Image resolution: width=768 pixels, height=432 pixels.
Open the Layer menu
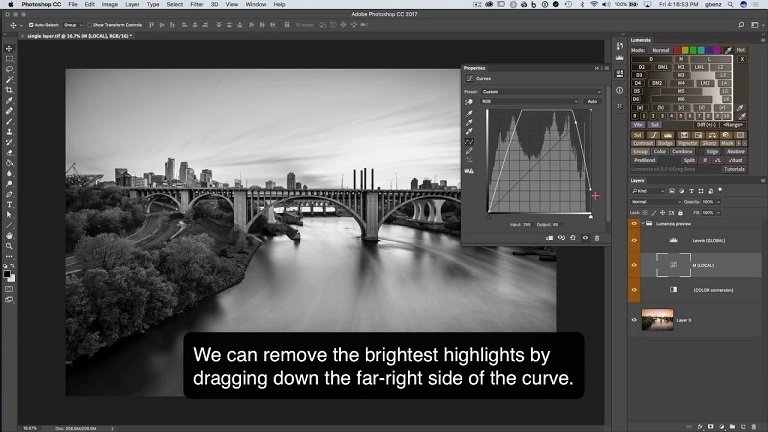tap(132, 4)
